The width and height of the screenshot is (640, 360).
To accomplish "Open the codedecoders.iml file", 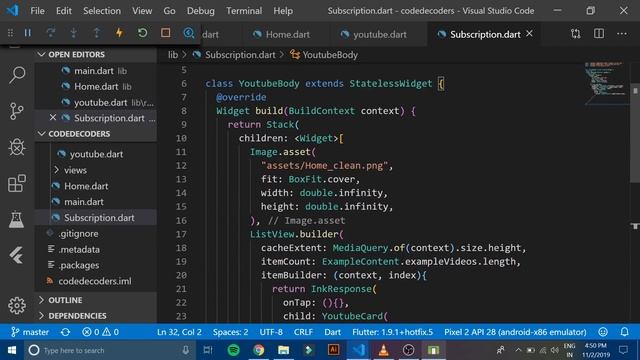I will [x=95, y=281].
